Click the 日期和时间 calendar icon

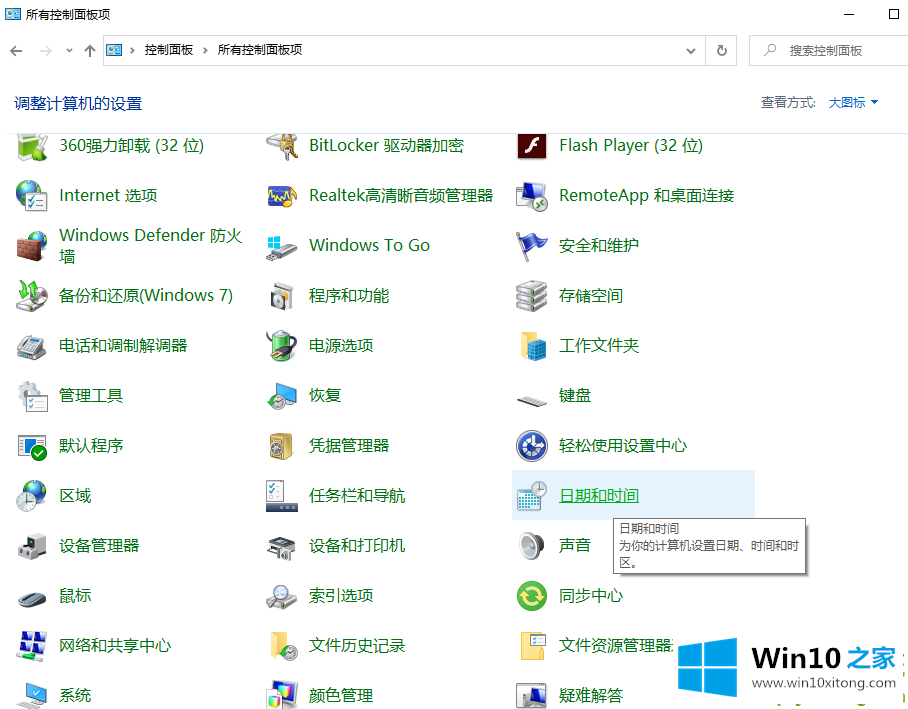click(532, 496)
